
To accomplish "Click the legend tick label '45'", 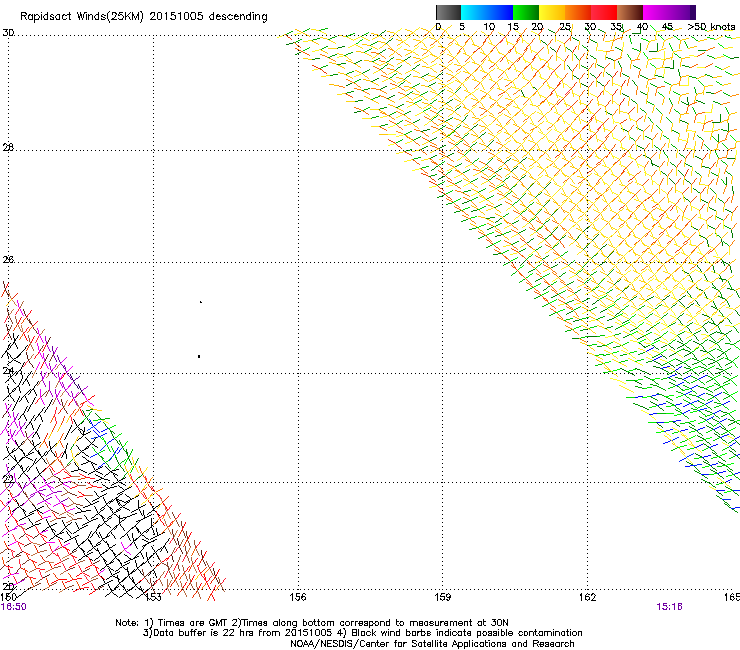I will pyautogui.click(x=667, y=27).
